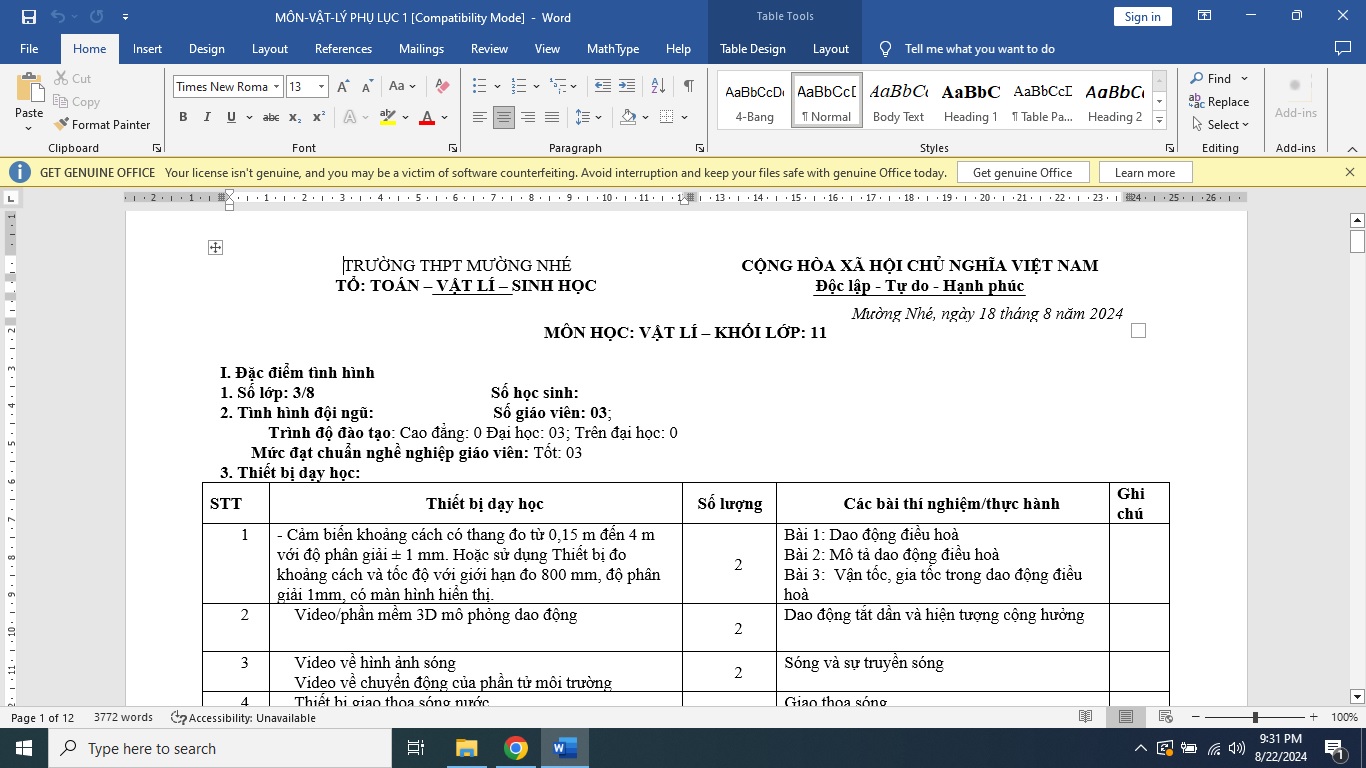The height and width of the screenshot is (768, 1366).
Task: Decrease font size with Shrink Font icon
Action: tap(367, 87)
